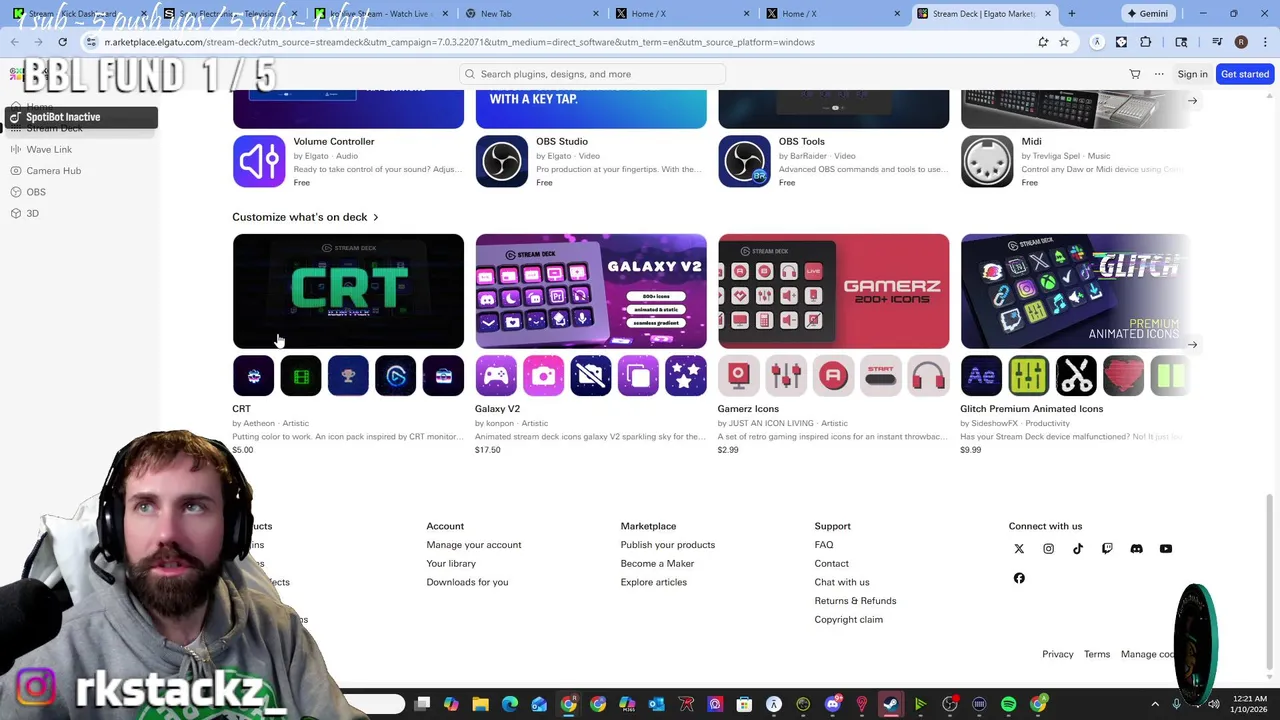
Task: Click the mixer sliders icon in Gamerz Icons
Action: pos(786,376)
